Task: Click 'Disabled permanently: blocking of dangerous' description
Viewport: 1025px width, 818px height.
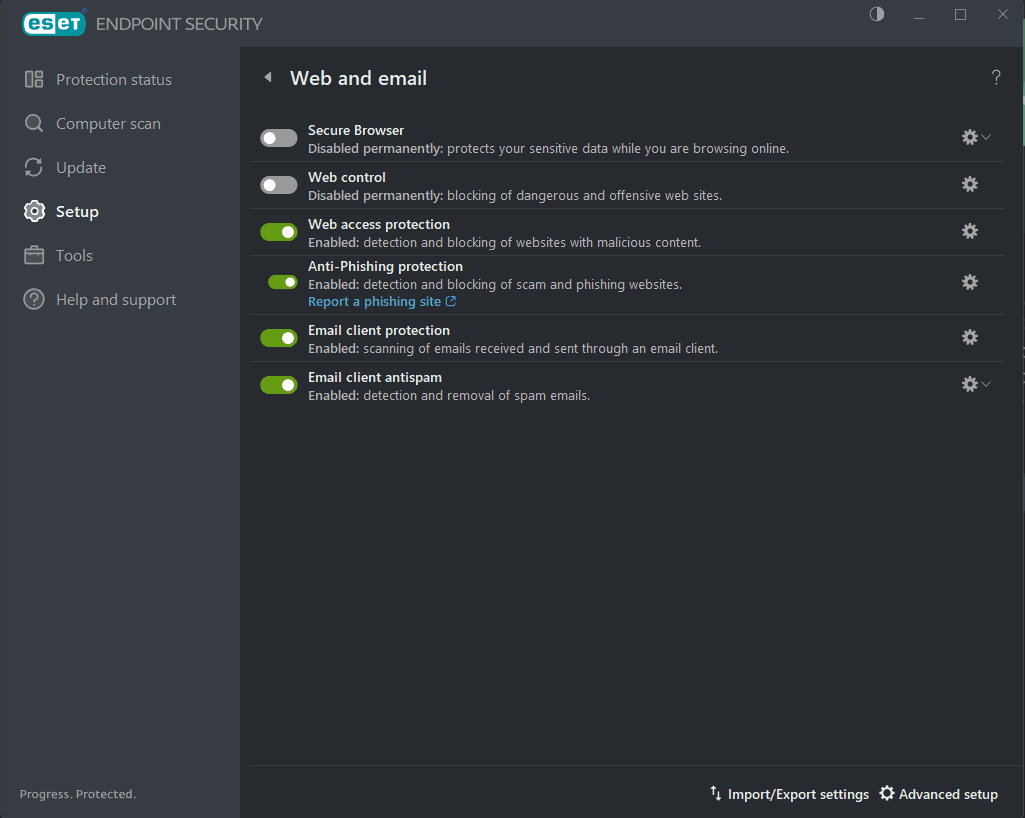Action: 514,196
